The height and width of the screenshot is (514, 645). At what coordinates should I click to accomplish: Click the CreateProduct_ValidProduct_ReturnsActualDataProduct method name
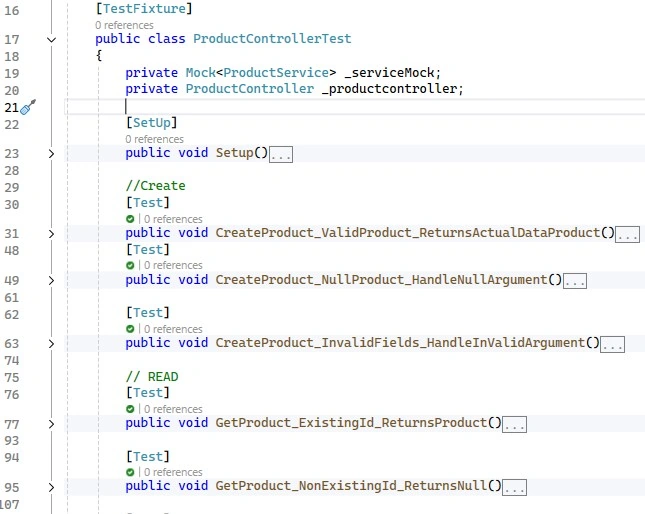pos(408,233)
